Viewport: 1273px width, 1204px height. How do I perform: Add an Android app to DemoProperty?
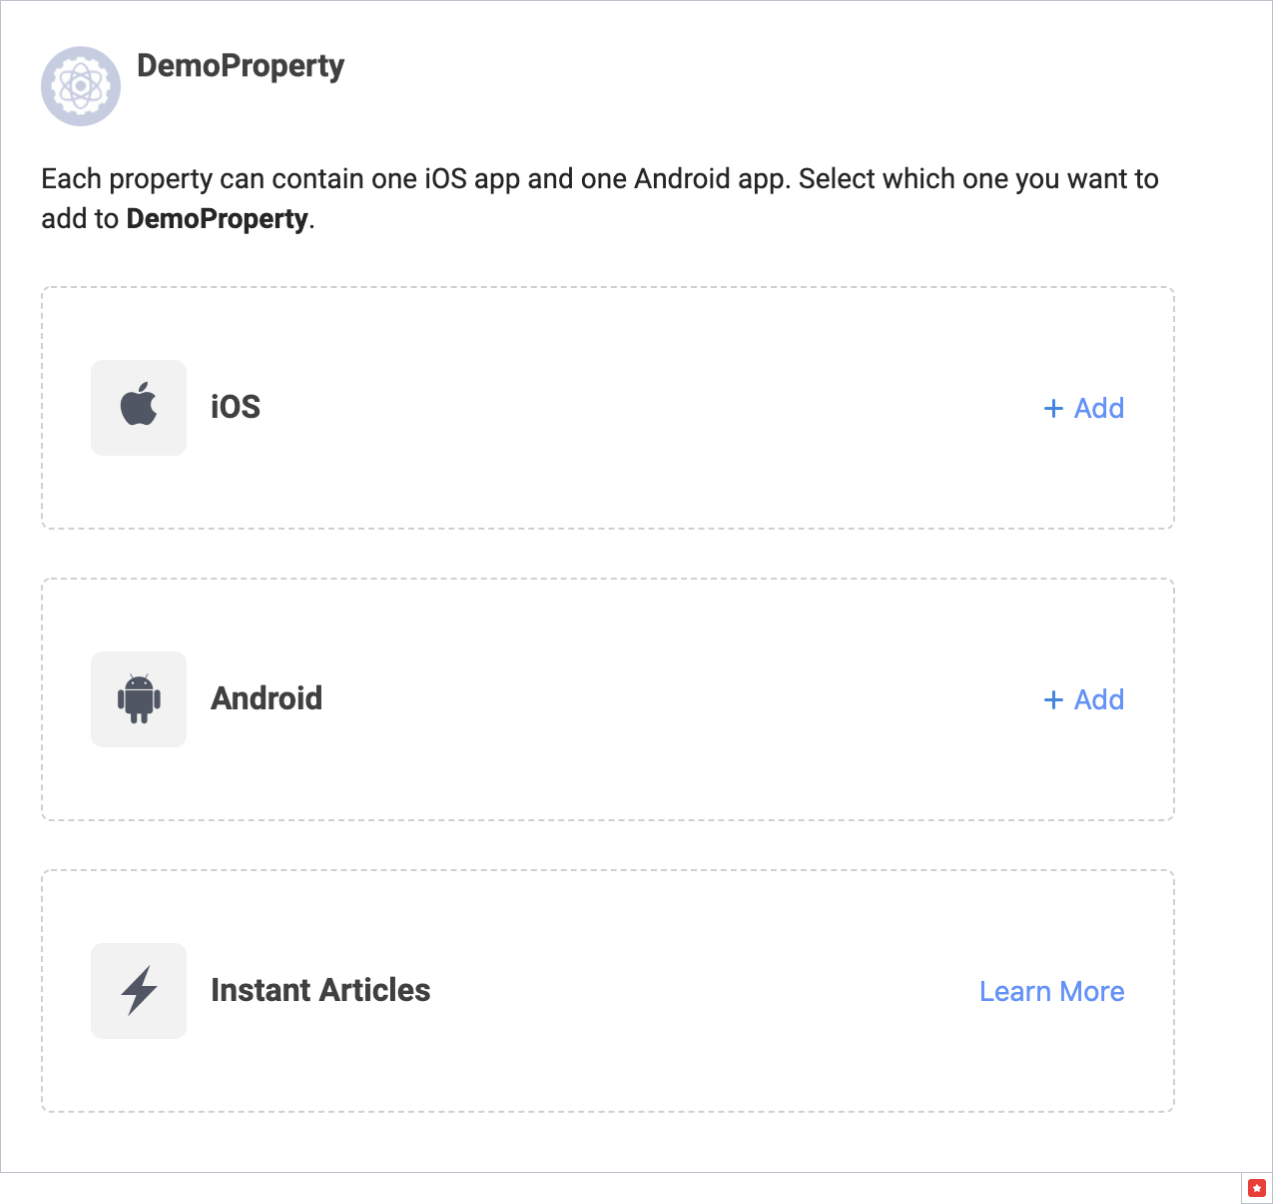(1084, 700)
